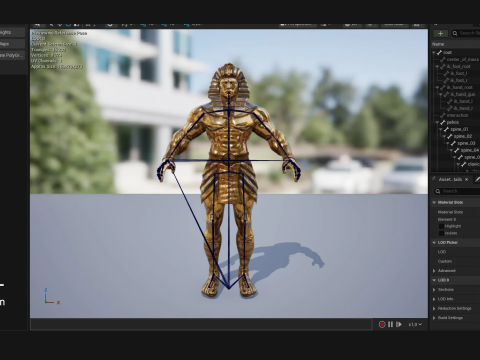Click the spine_04 bone icon
The width and height of the screenshot is (480, 360).
pyautogui.click(x=457, y=150)
